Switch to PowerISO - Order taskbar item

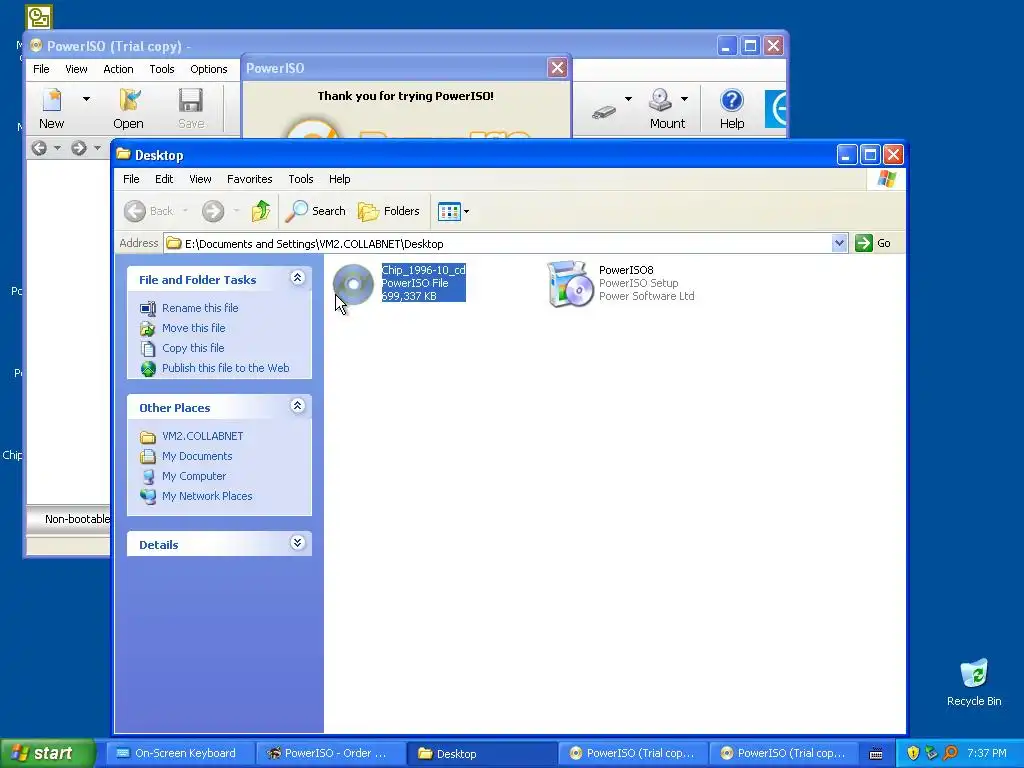pos(328,754)
